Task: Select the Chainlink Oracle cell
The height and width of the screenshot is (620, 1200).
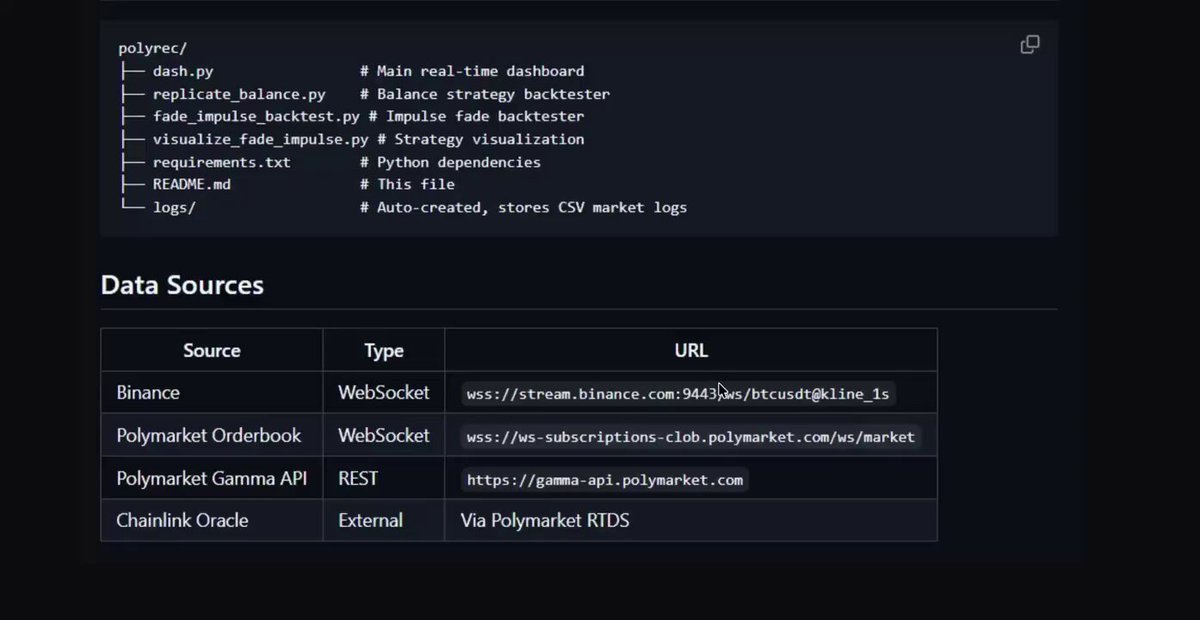Action: pyautogui.click(x=212, y=520)
